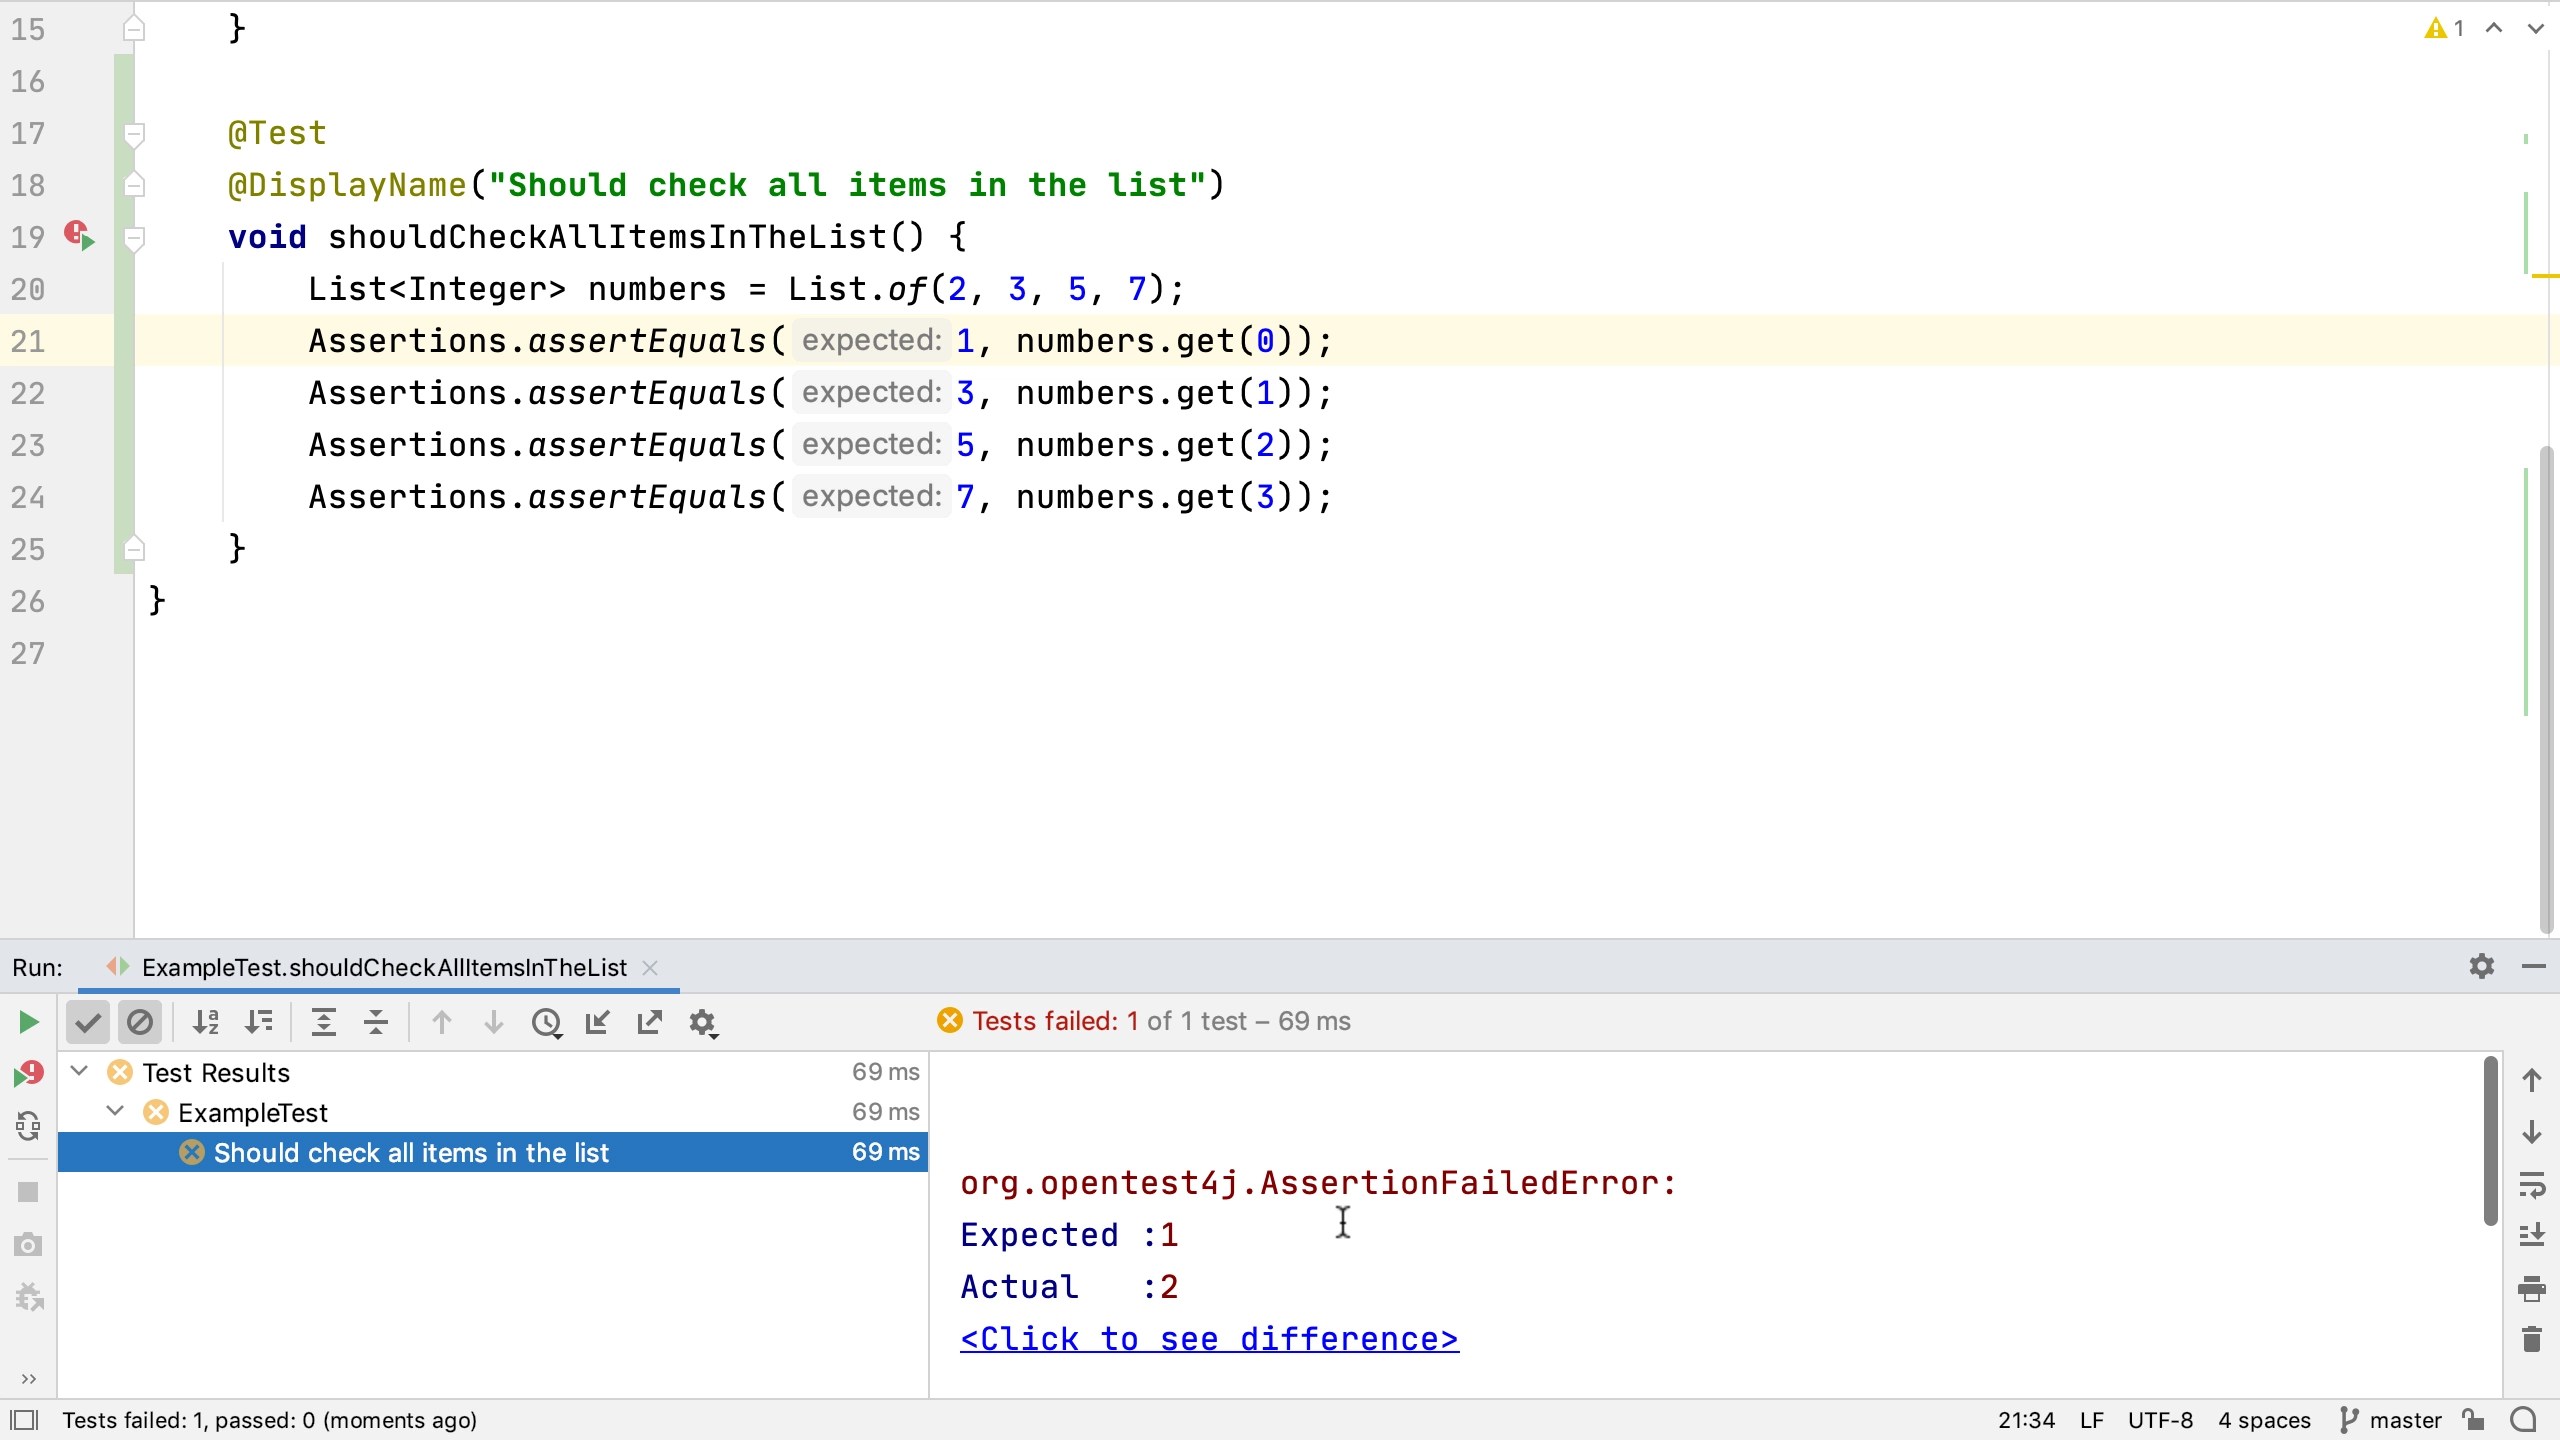Image resolution: width=2560 pixels, height=1440 pixels.
Task: Open the assertion difference viewer link
Action: pos(1209,1338)
